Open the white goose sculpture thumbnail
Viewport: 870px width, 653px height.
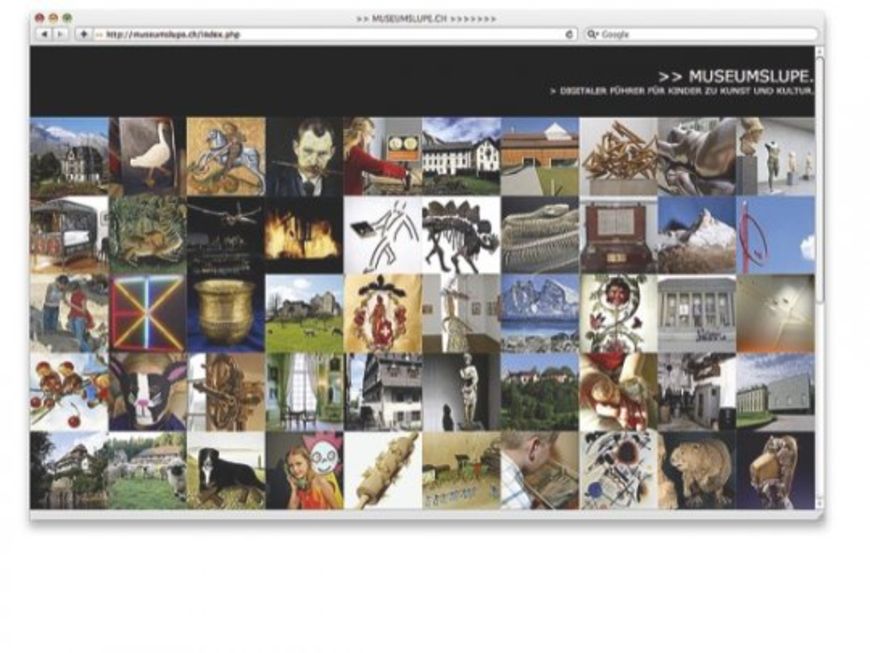(x=148, y=156)
